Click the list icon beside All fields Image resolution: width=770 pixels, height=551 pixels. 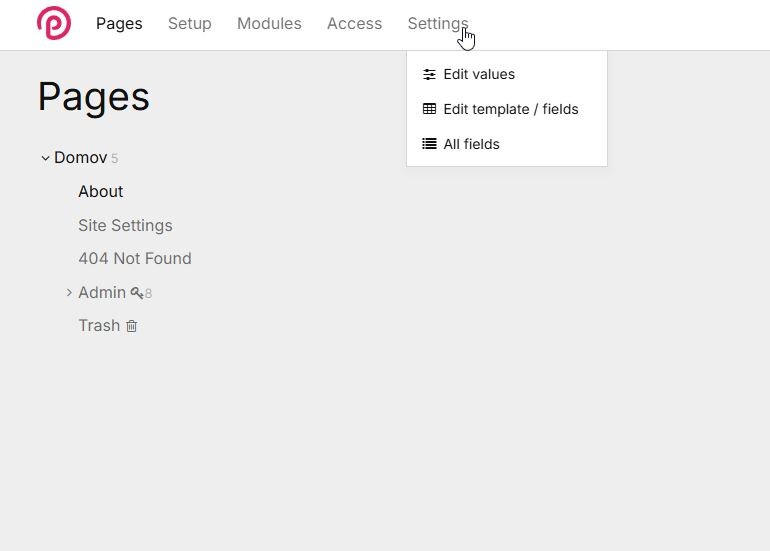click(429, 144)
